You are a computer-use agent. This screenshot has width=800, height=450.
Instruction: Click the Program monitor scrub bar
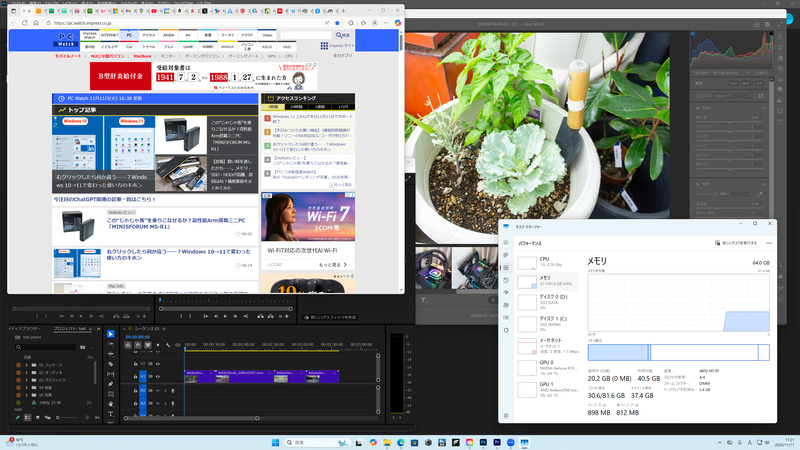click(226, 309)
